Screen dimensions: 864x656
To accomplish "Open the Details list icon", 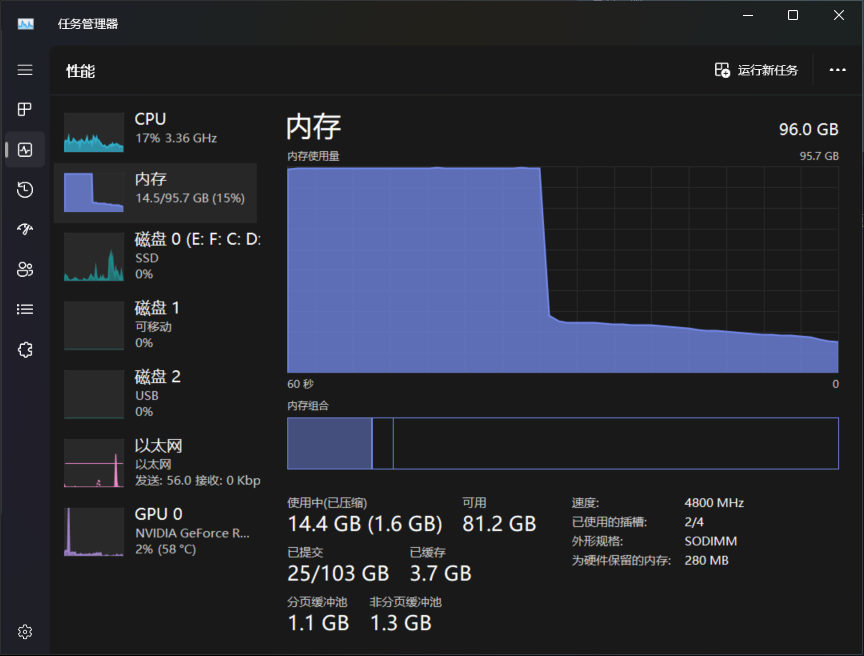I will click(25, 309).
